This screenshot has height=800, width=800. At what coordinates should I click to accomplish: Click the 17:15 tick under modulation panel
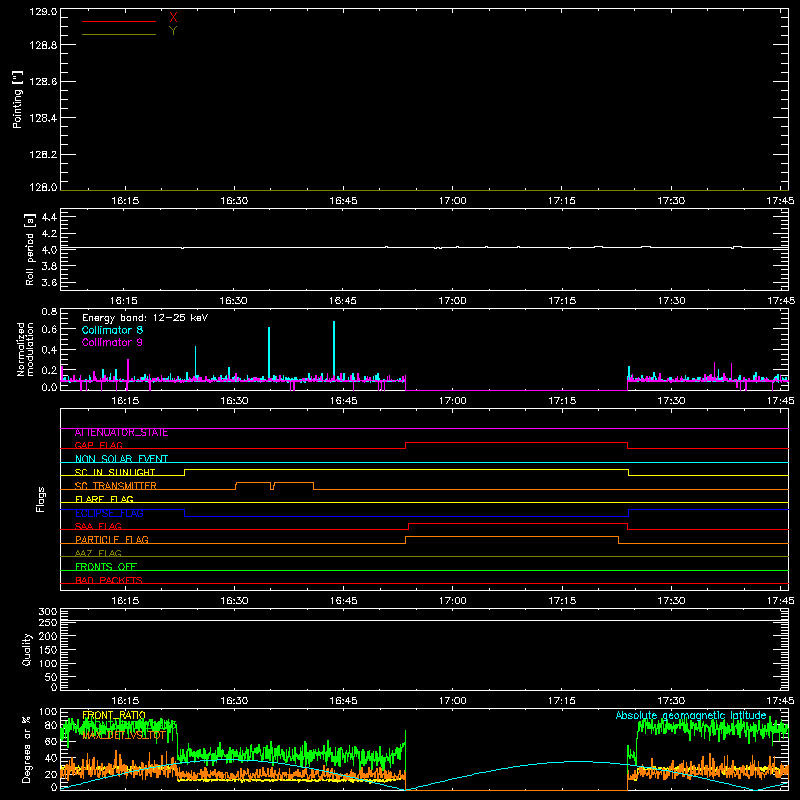pos(562,401)
